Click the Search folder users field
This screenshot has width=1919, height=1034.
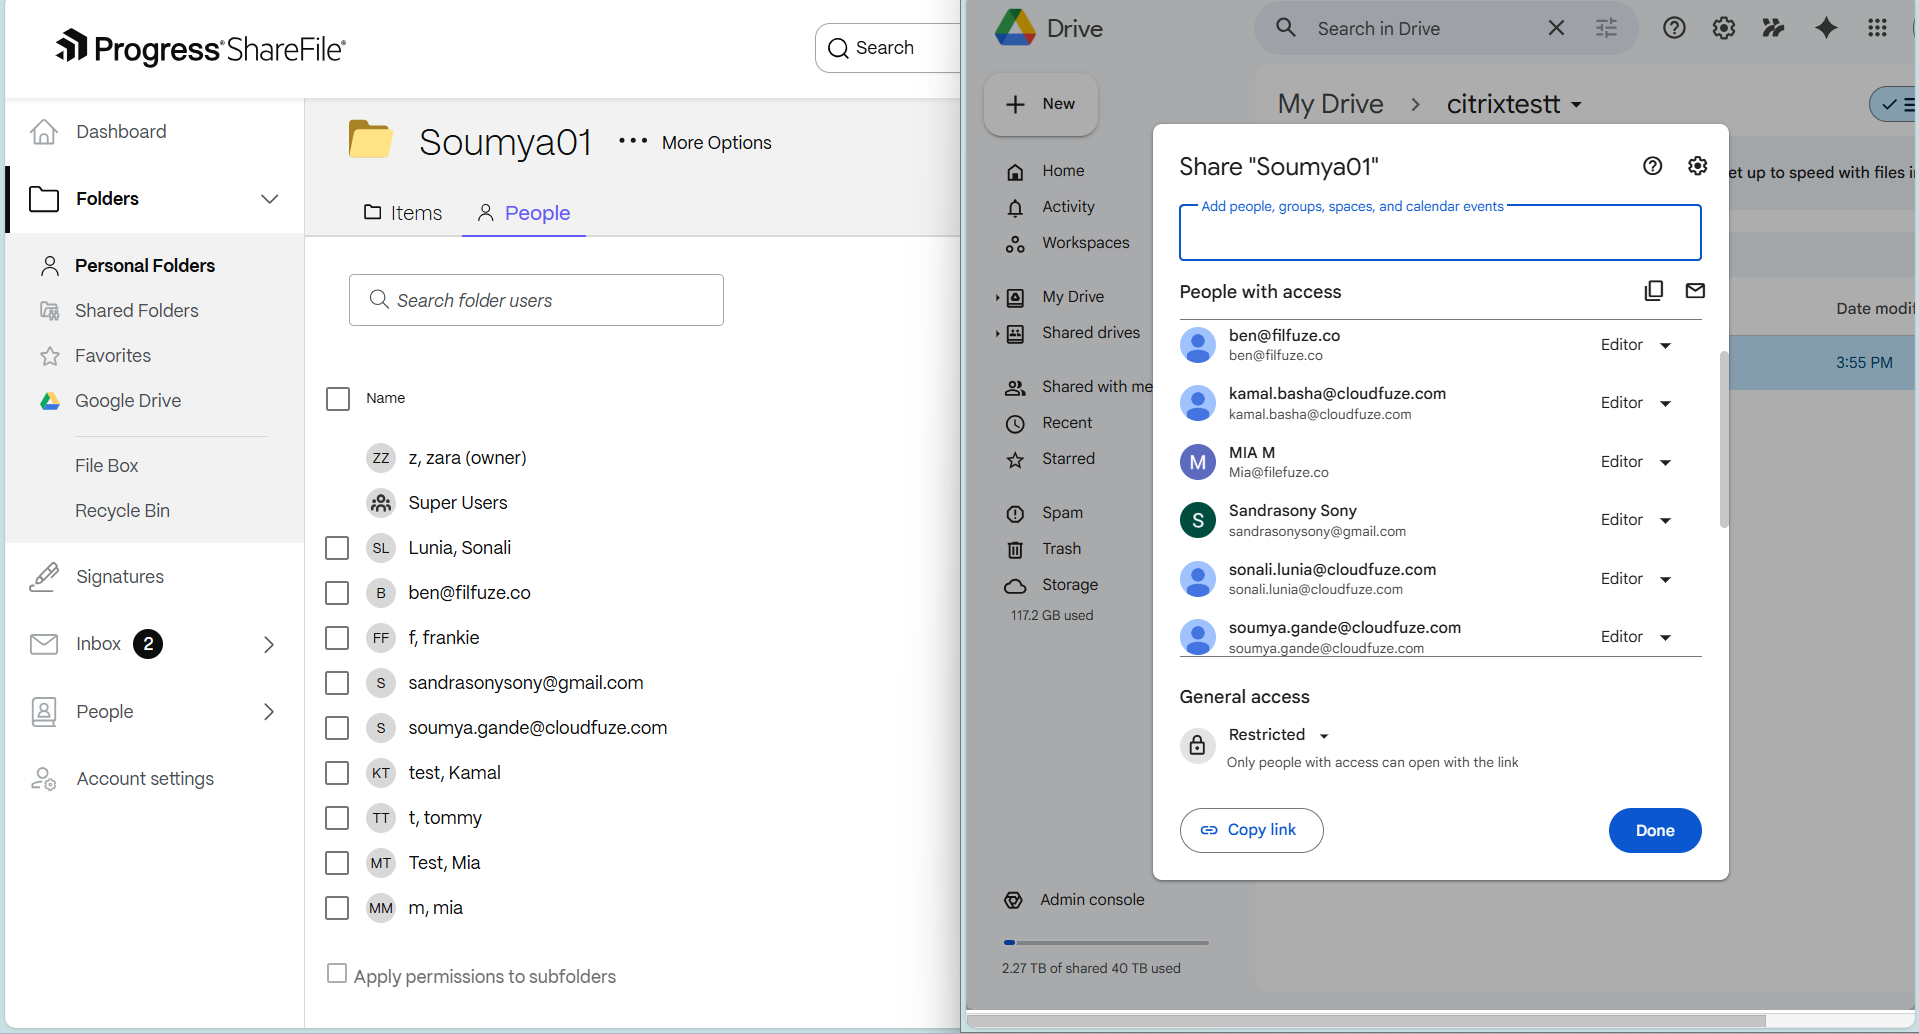point(536,300)
